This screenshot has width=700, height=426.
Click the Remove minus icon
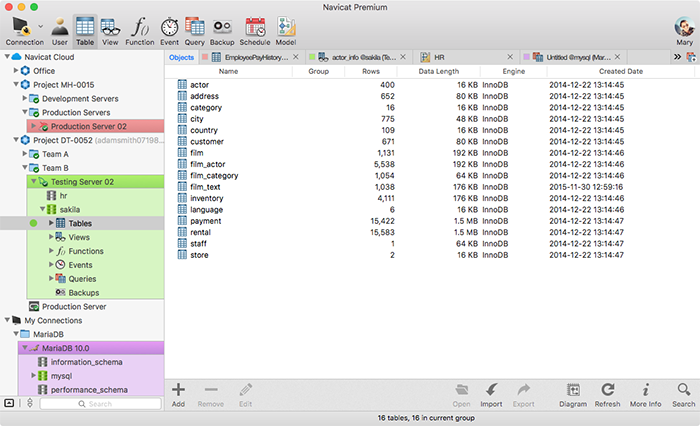pyautogui.click(x=211, y=390)
